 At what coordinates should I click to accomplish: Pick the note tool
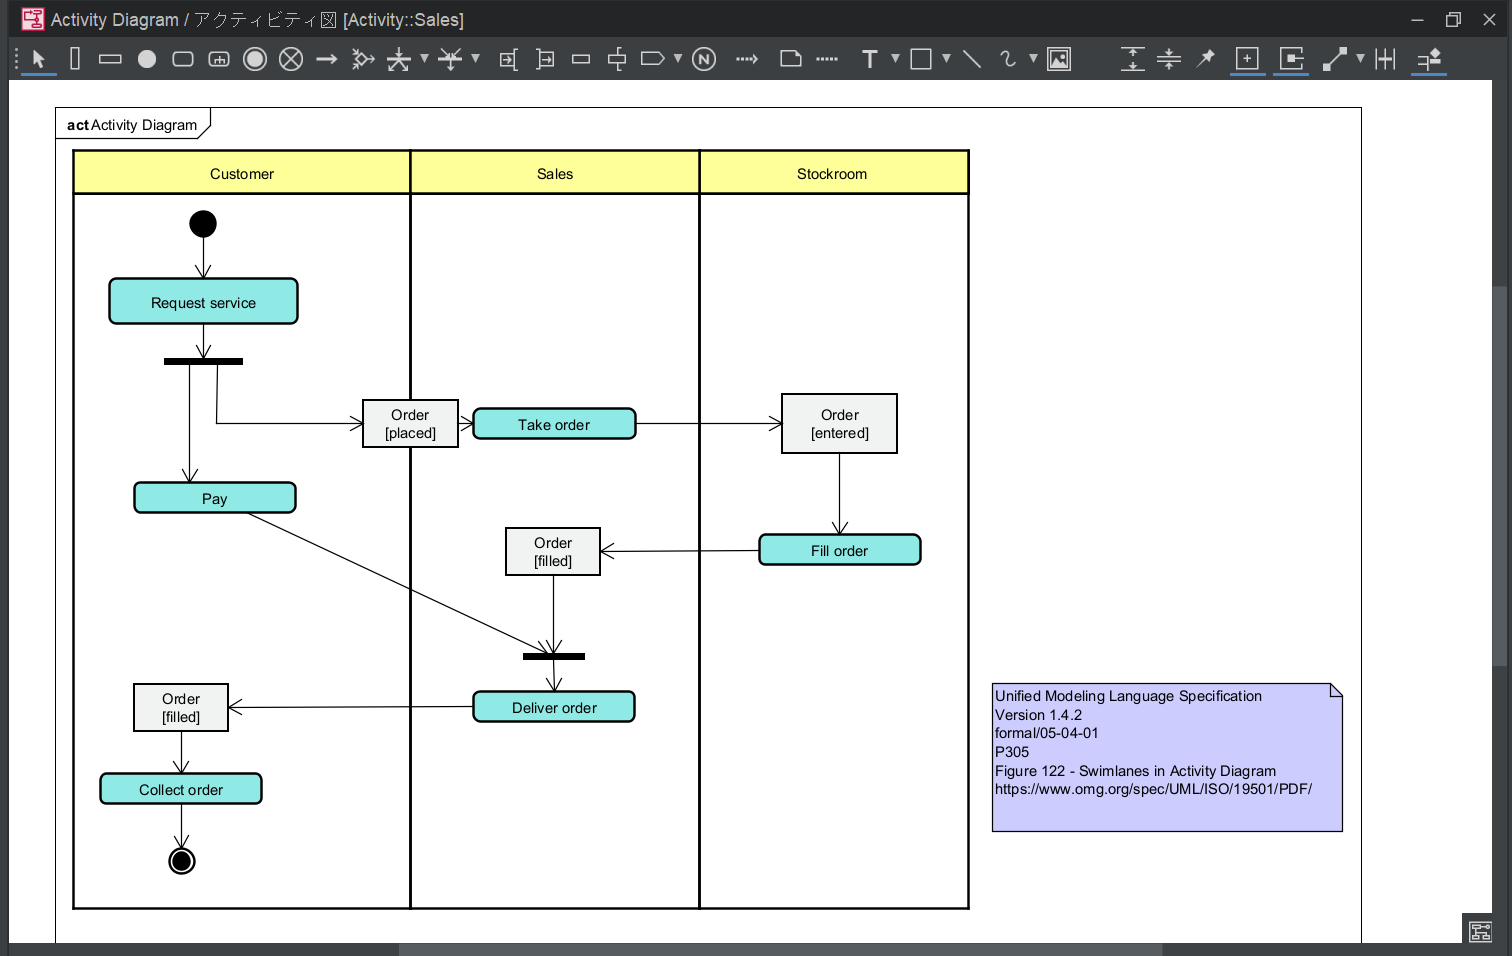click(791, 59)
